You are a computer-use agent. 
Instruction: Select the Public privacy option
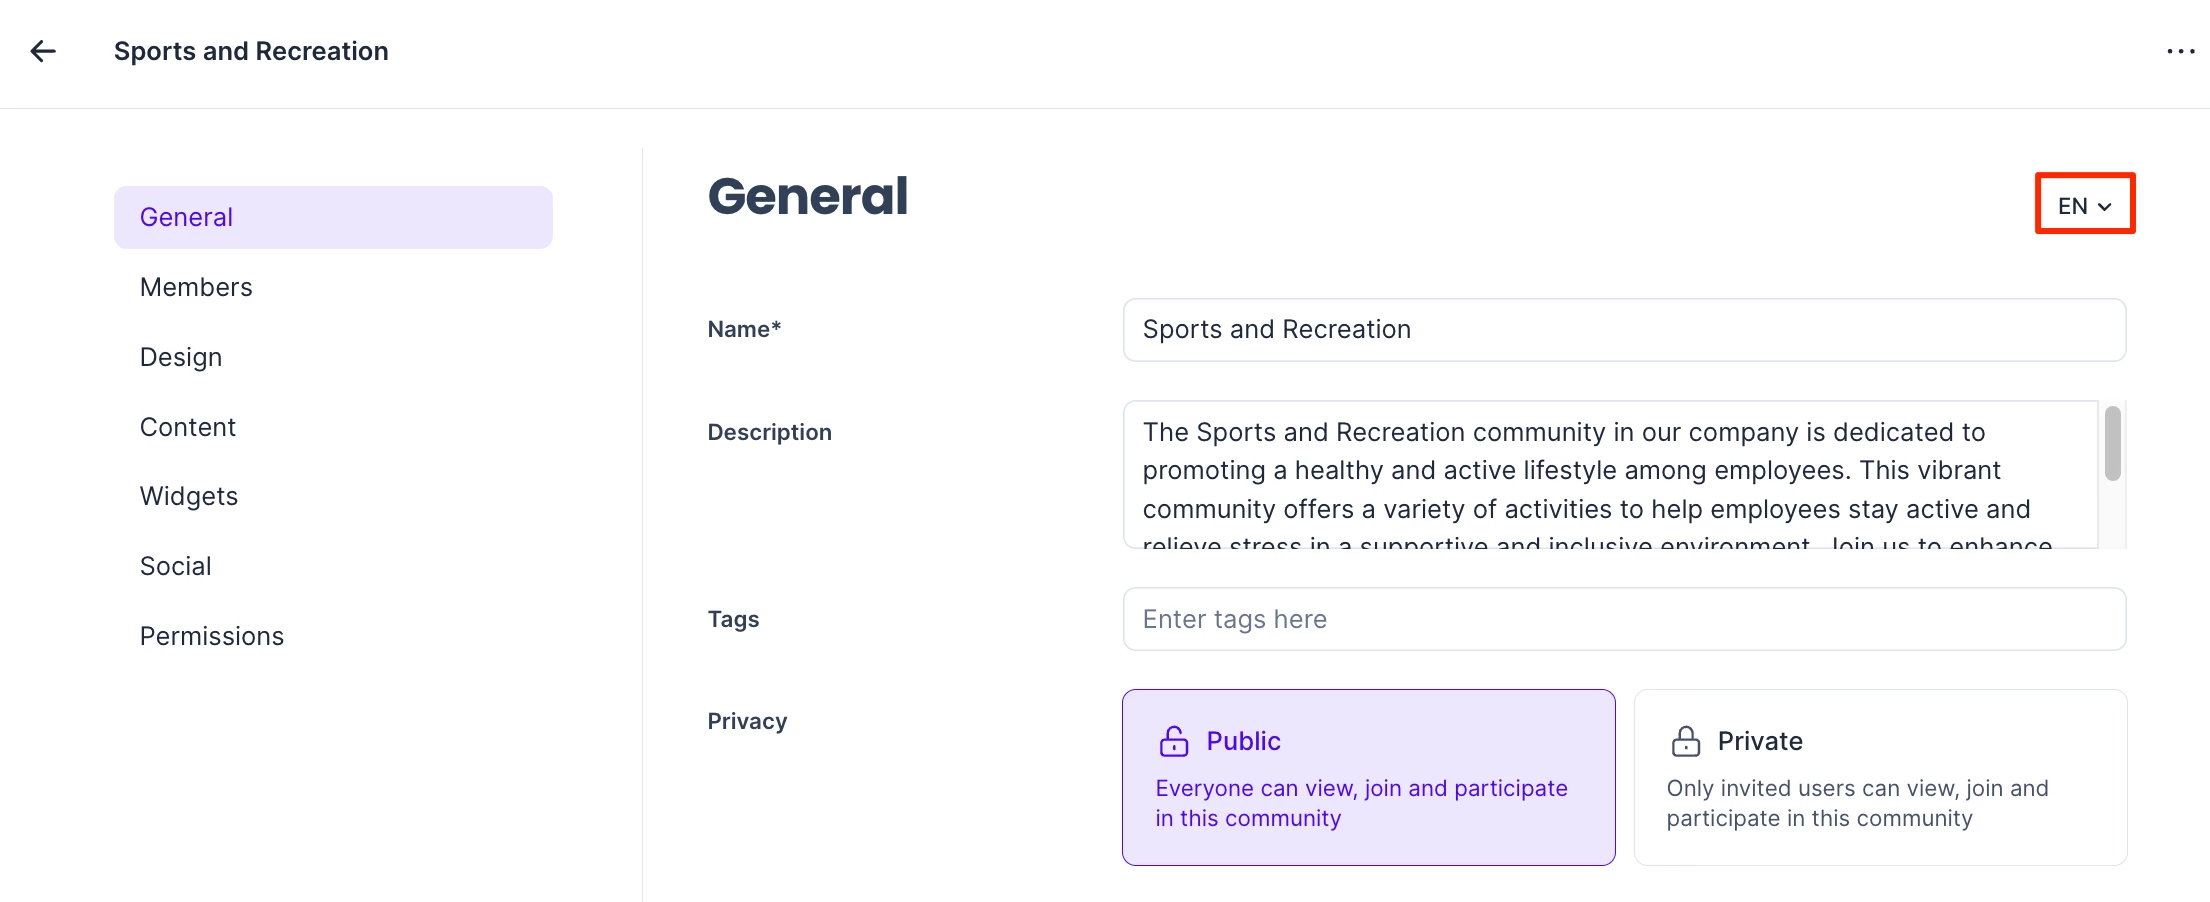coord(1368,777)
